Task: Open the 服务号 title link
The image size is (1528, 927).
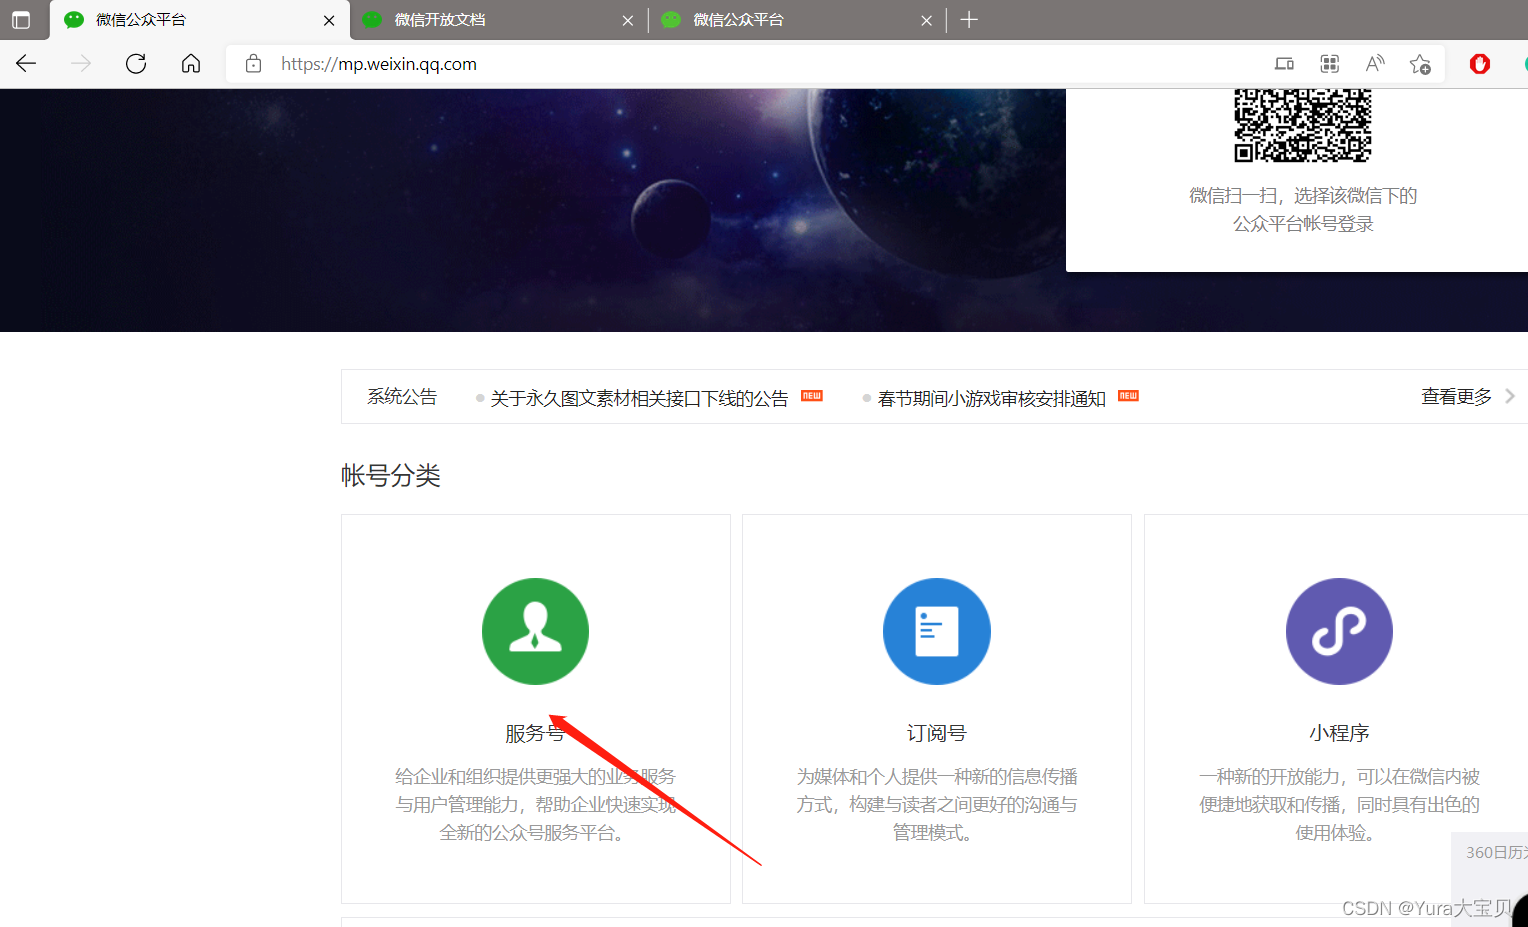Action: tap(535, 733)
